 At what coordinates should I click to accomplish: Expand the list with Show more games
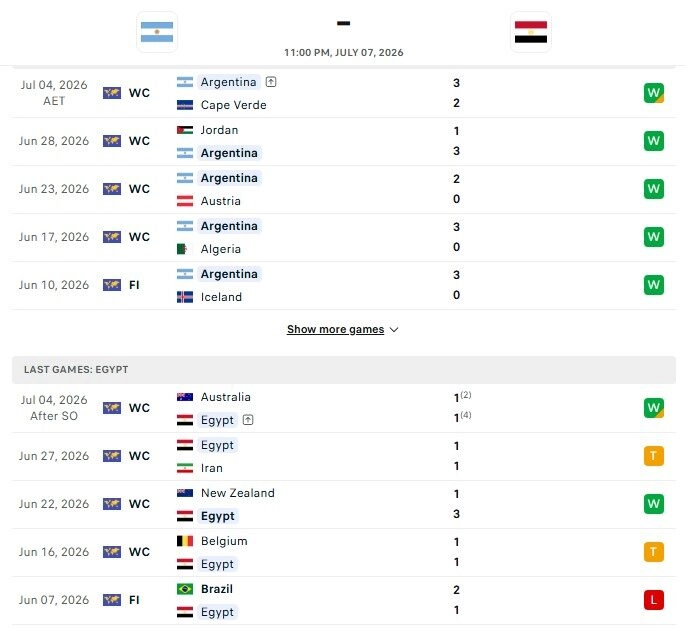point(336,329)
